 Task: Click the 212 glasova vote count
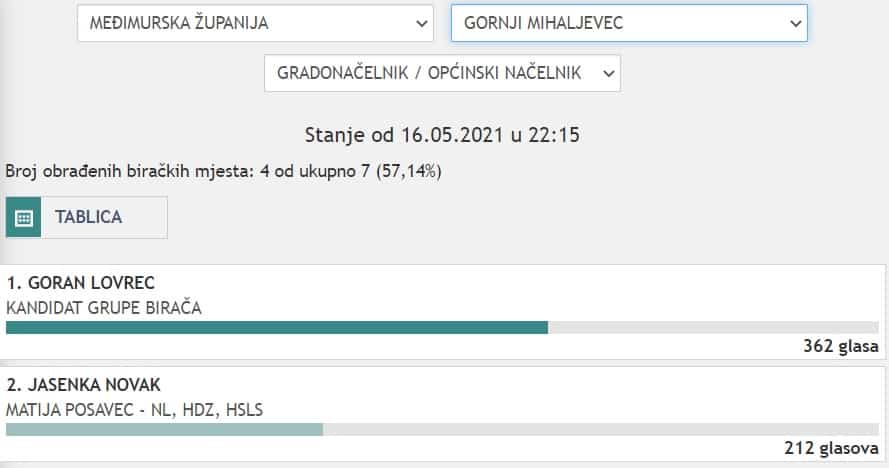coord(832,449)
